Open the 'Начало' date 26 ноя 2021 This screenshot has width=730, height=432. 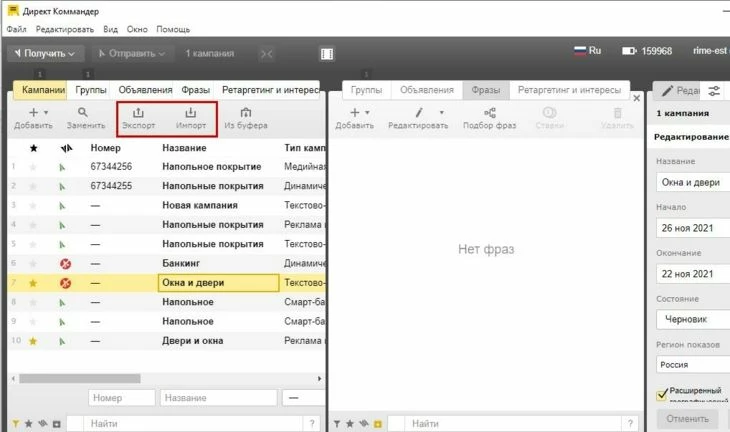(x=693, y=228)
